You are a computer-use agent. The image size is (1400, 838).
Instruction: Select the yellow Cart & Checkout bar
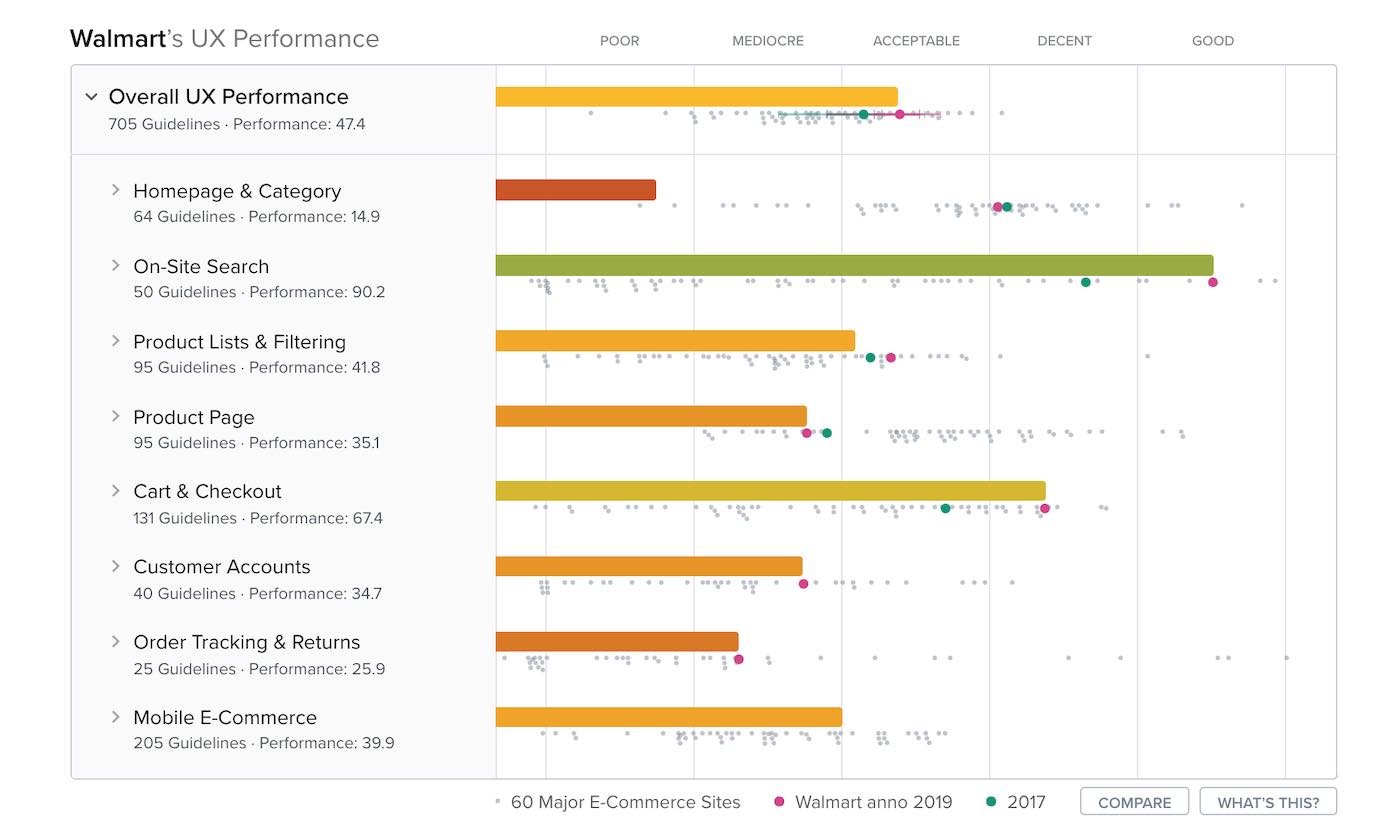click(770, 491)
